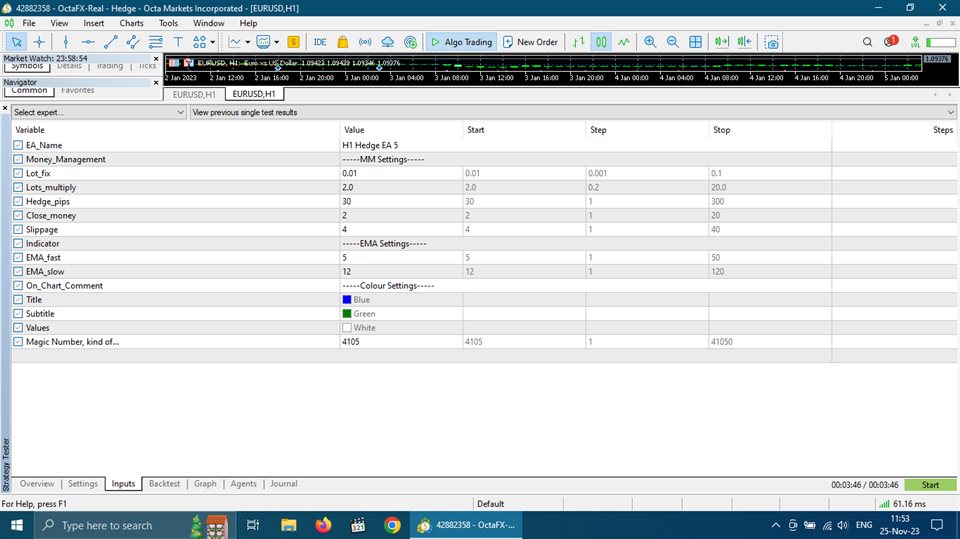Screen dimensions: 960x539
Task: Toggle the EMA_fast checkbox
Action: pyautogui.click(x=18, y=258)
